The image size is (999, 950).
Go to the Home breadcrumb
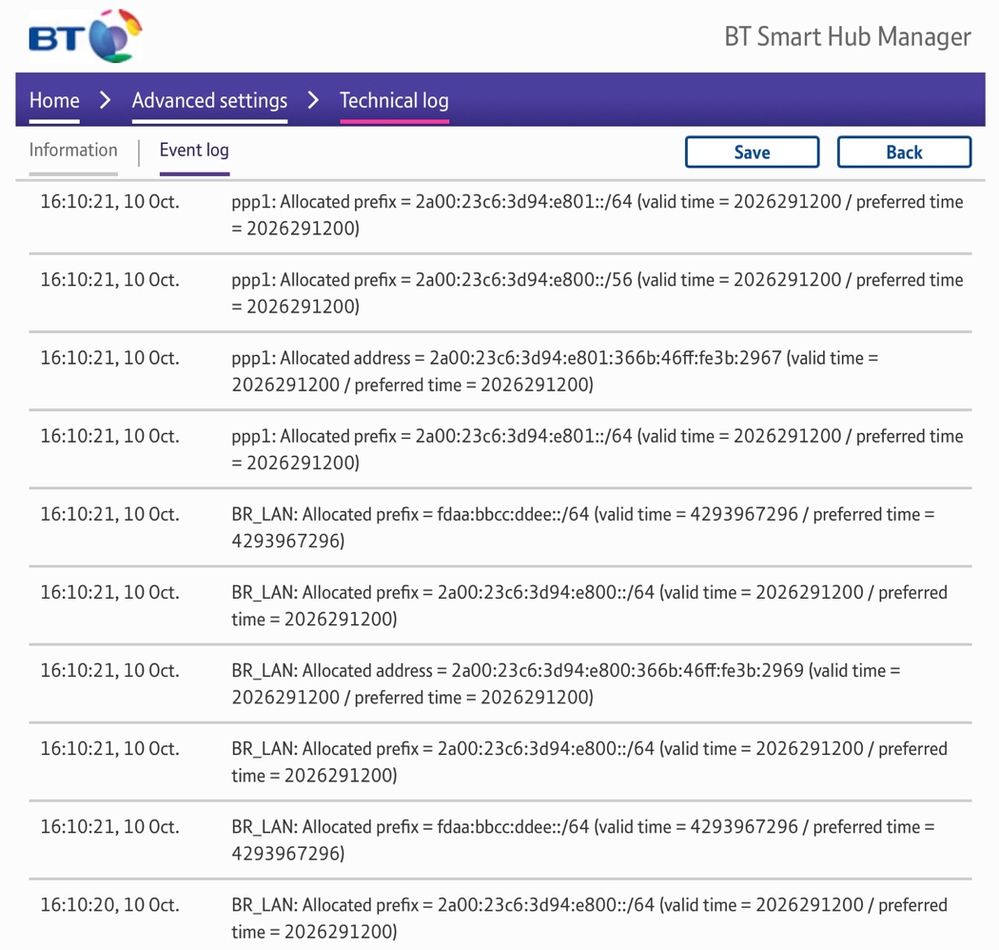point(54,100)
